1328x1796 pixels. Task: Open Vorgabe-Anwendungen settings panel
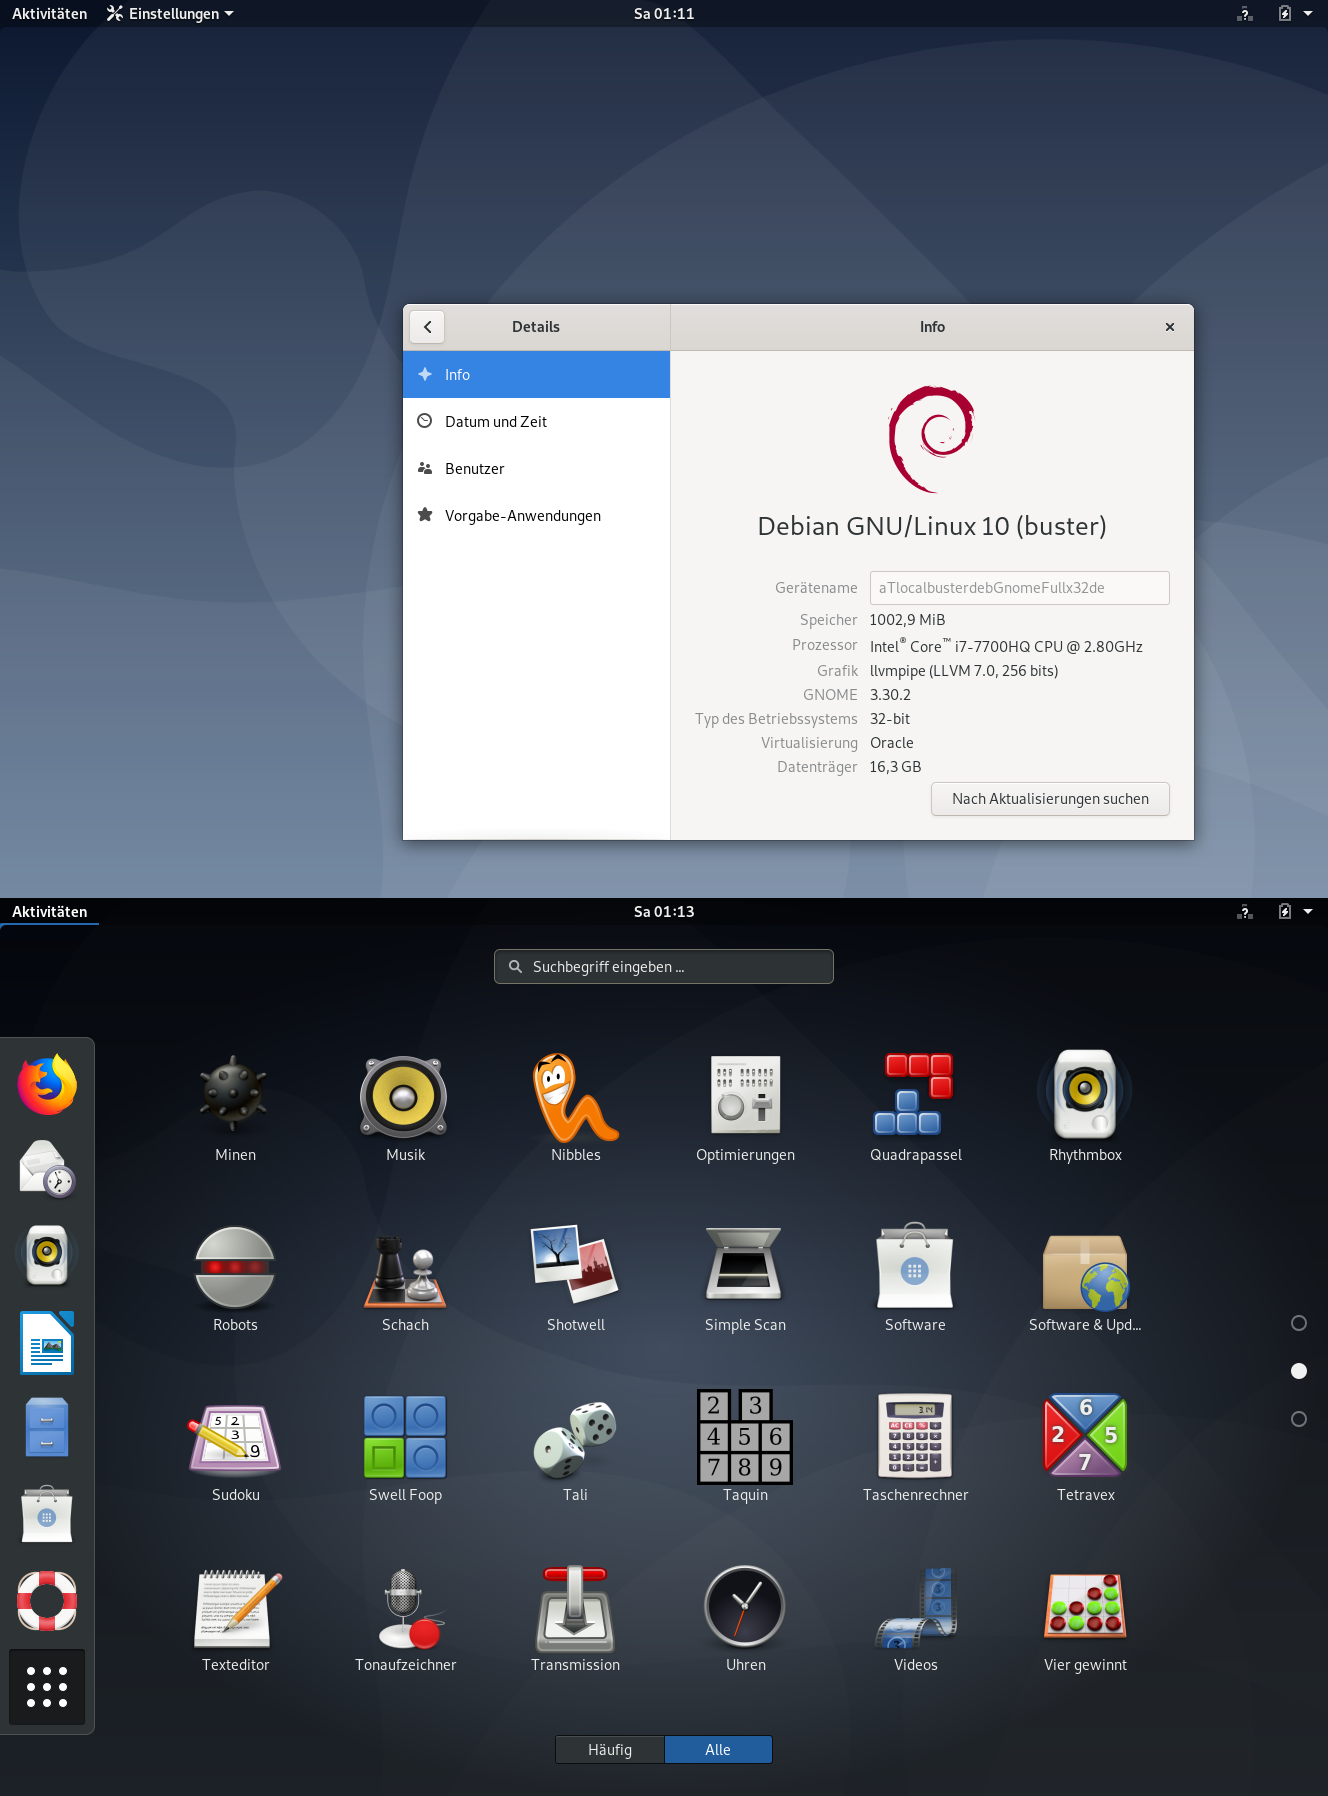(522, 516)
